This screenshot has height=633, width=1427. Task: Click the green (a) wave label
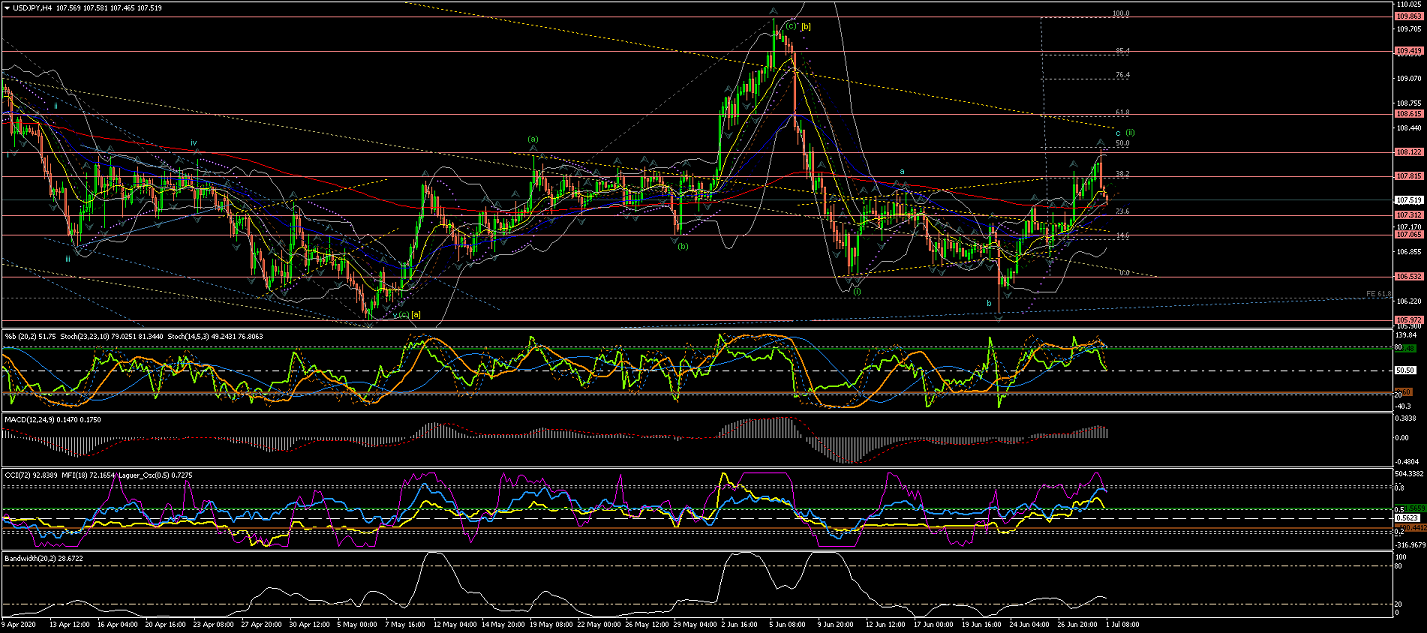(x=533, y=139)
